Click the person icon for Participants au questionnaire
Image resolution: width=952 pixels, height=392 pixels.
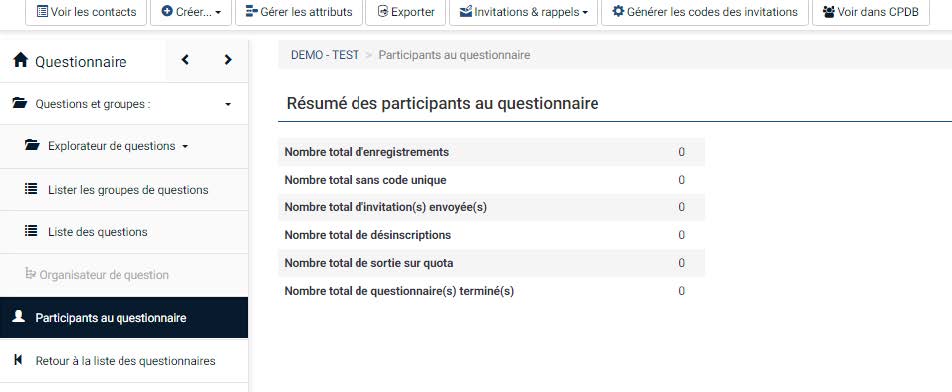[19, 317]
